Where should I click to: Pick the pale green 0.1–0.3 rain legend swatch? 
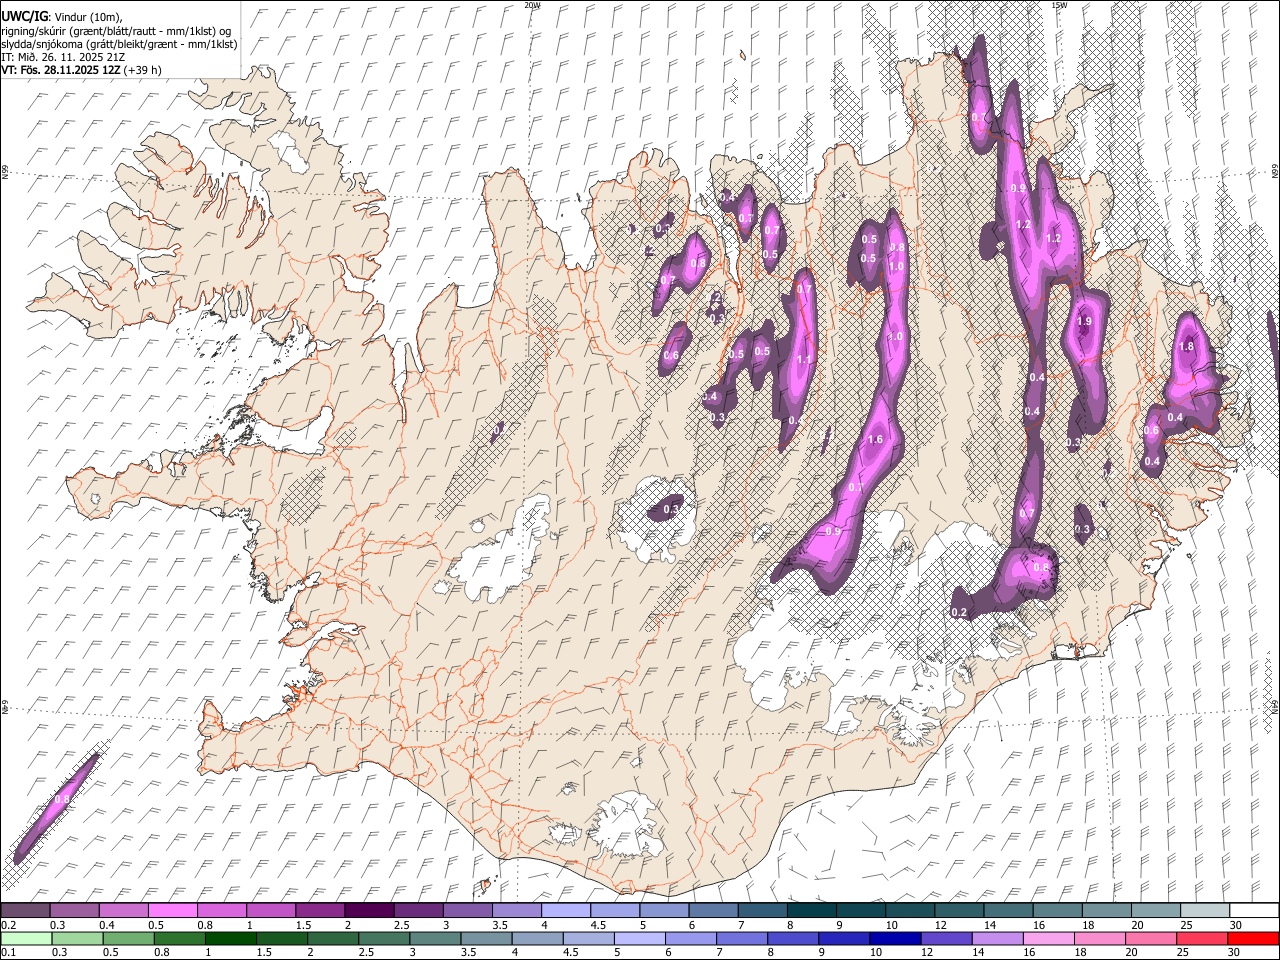coord(27,938)
